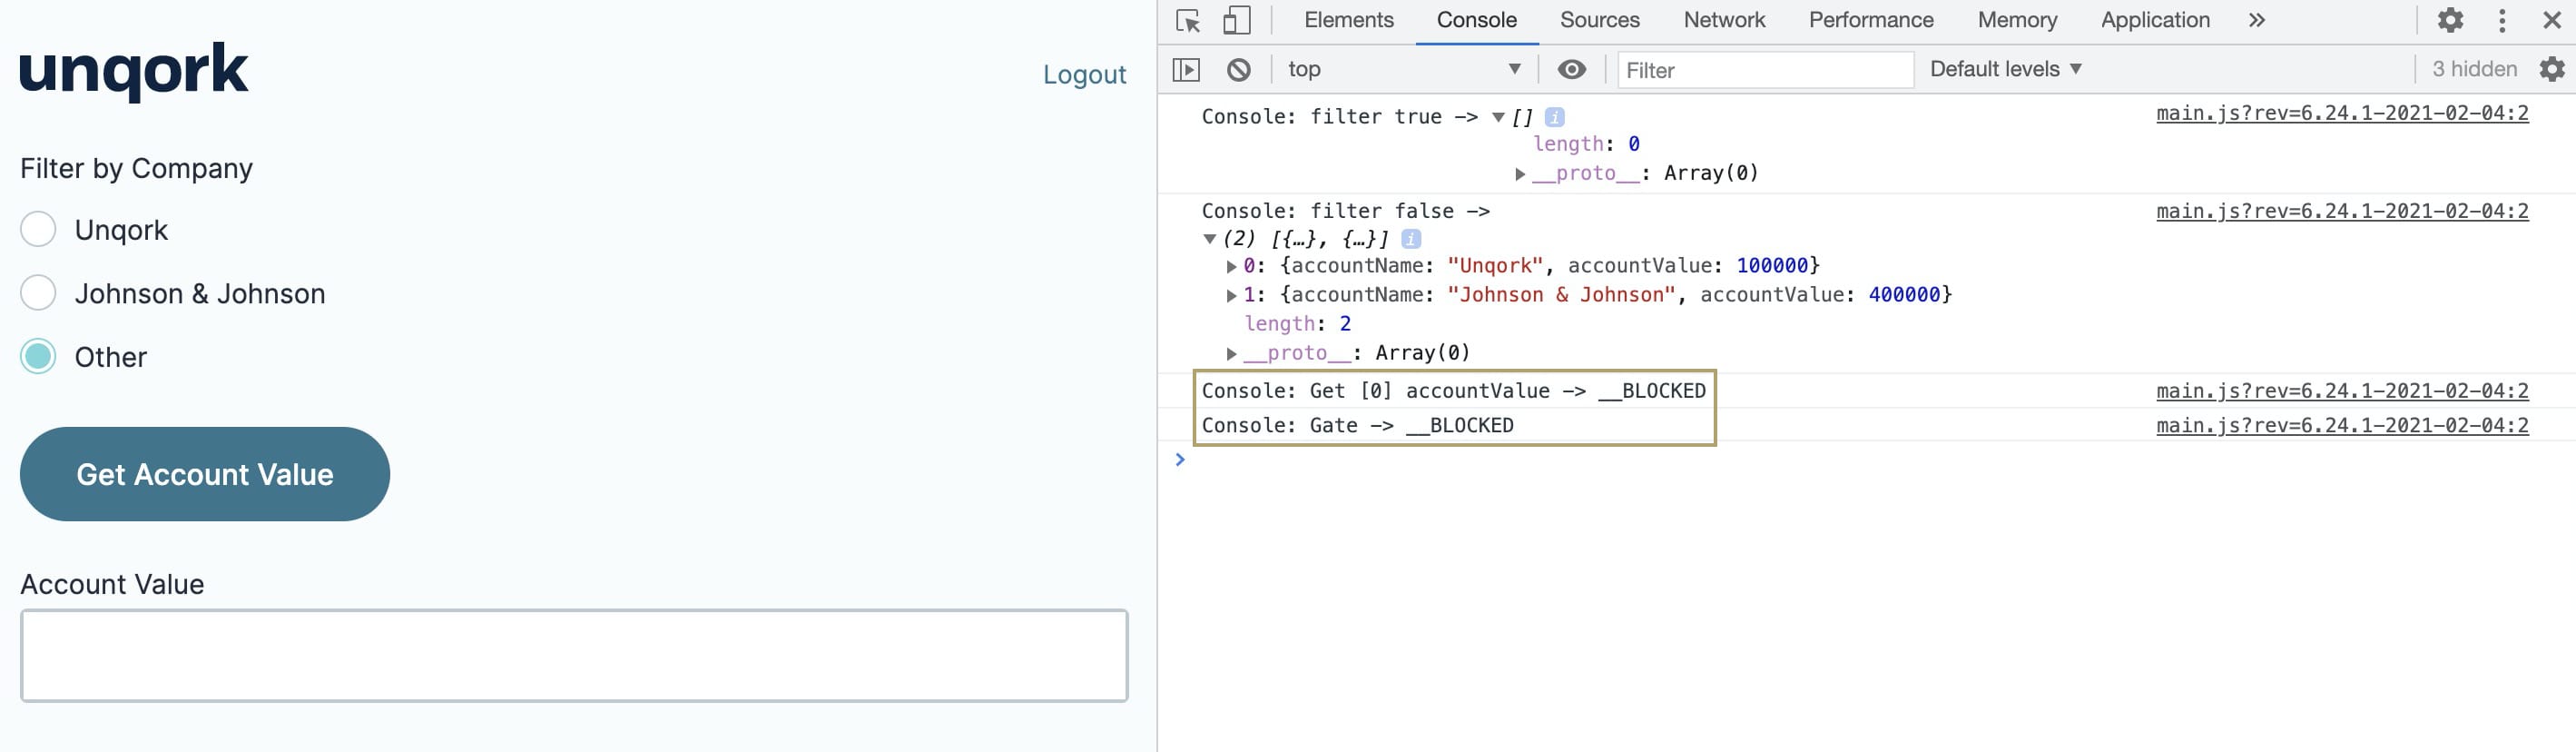The height and width of the screenshot is (752, 2576).
Task: Show the console sidebar icon
Action: point(1186,69)
